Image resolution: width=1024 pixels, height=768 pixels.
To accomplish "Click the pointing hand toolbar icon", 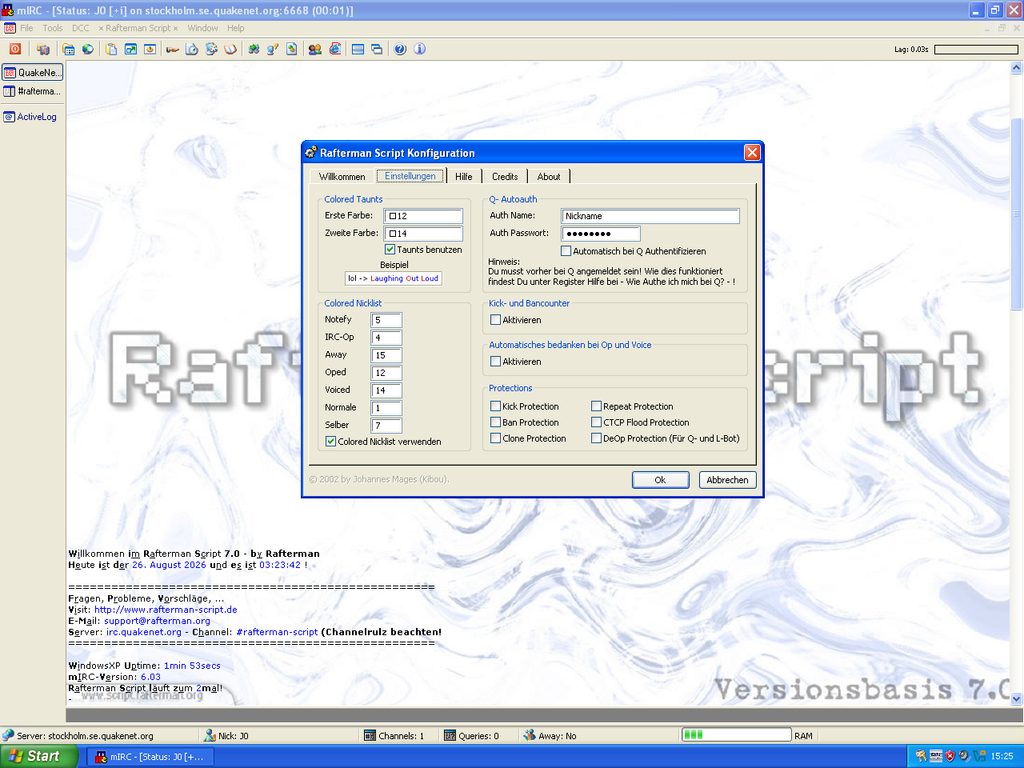I will [172, 49].
